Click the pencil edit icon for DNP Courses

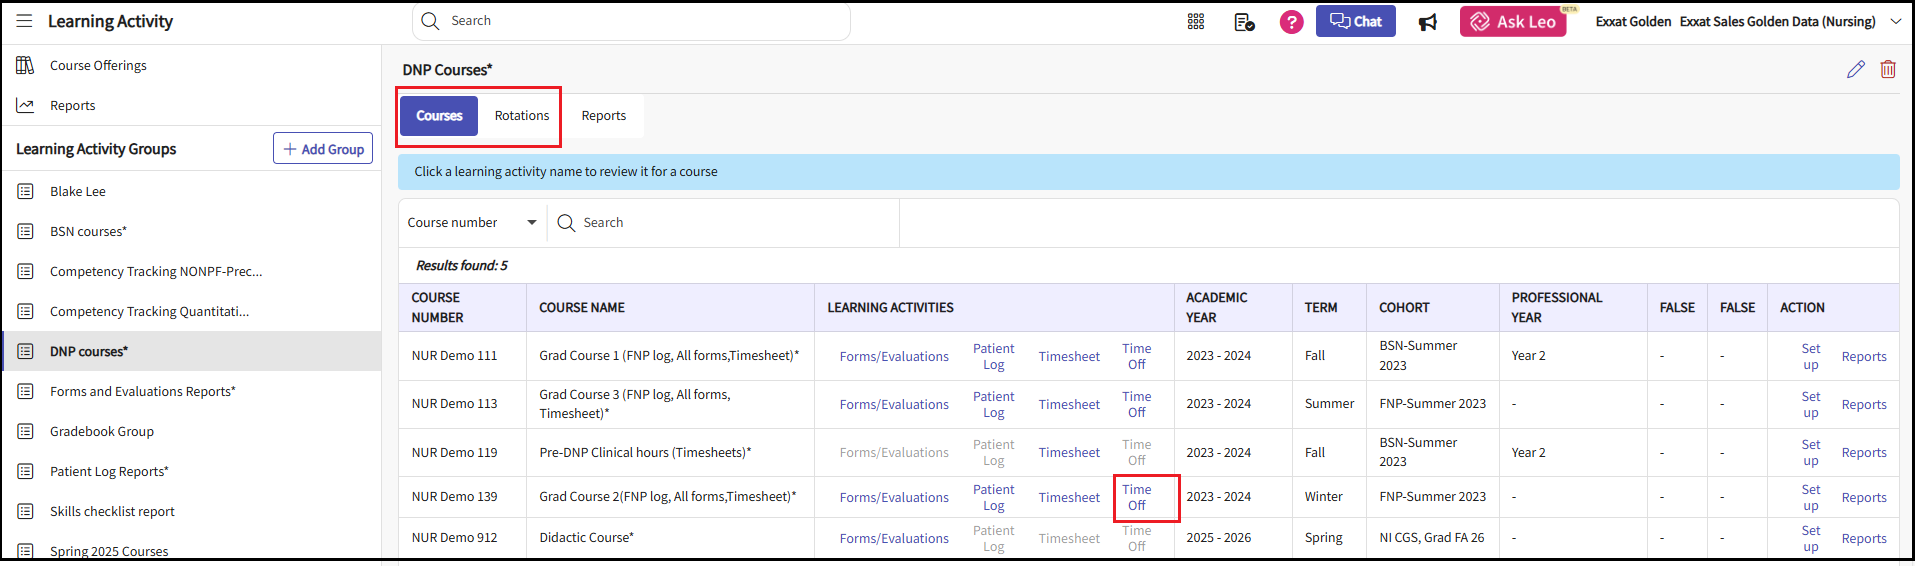pyautogui.click(x=1855, y=69)
